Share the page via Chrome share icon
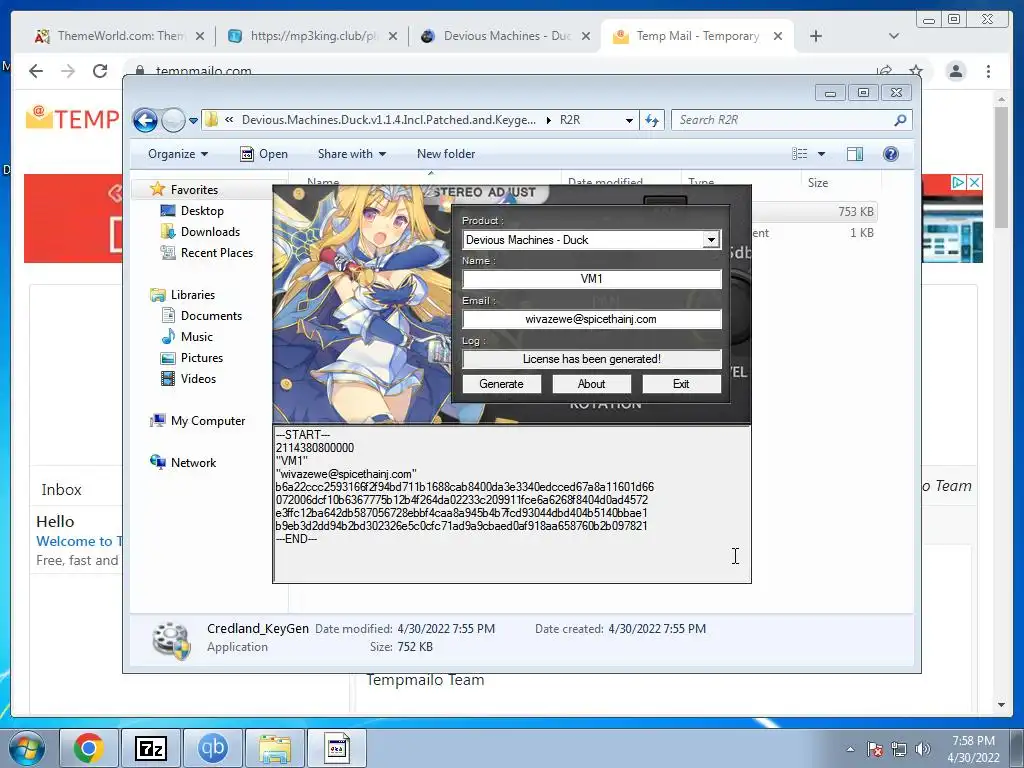The height and width of the screenshot is (768, 1024). 884,71
